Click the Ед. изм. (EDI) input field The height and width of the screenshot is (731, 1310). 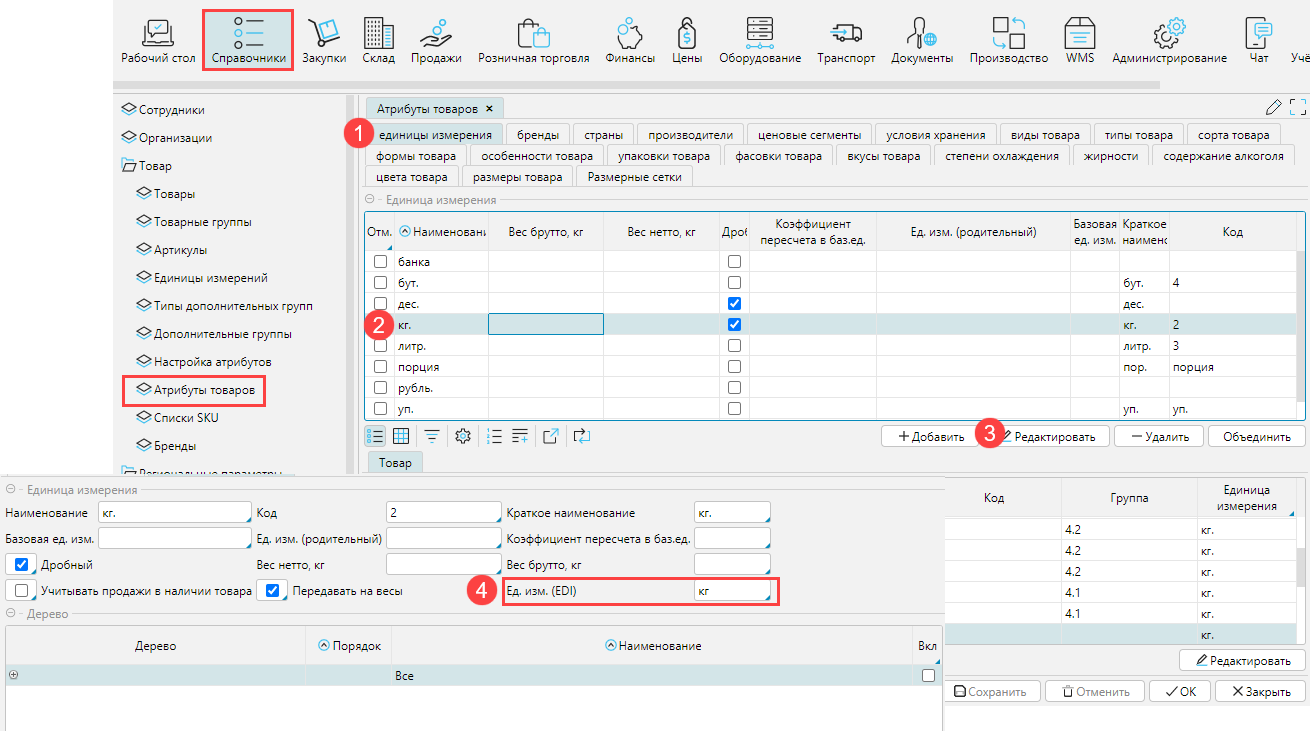tap(732, 591)
